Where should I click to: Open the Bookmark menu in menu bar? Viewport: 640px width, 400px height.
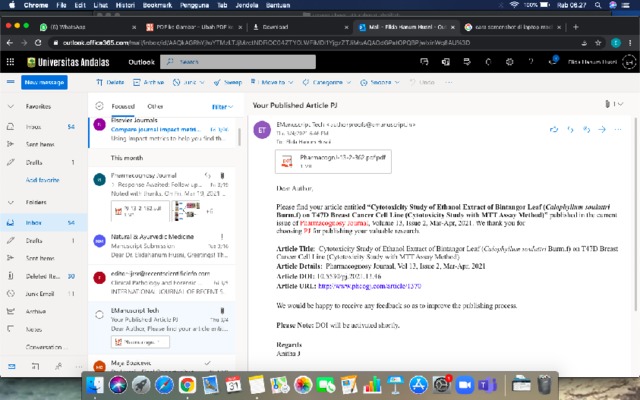coord(157,5)
